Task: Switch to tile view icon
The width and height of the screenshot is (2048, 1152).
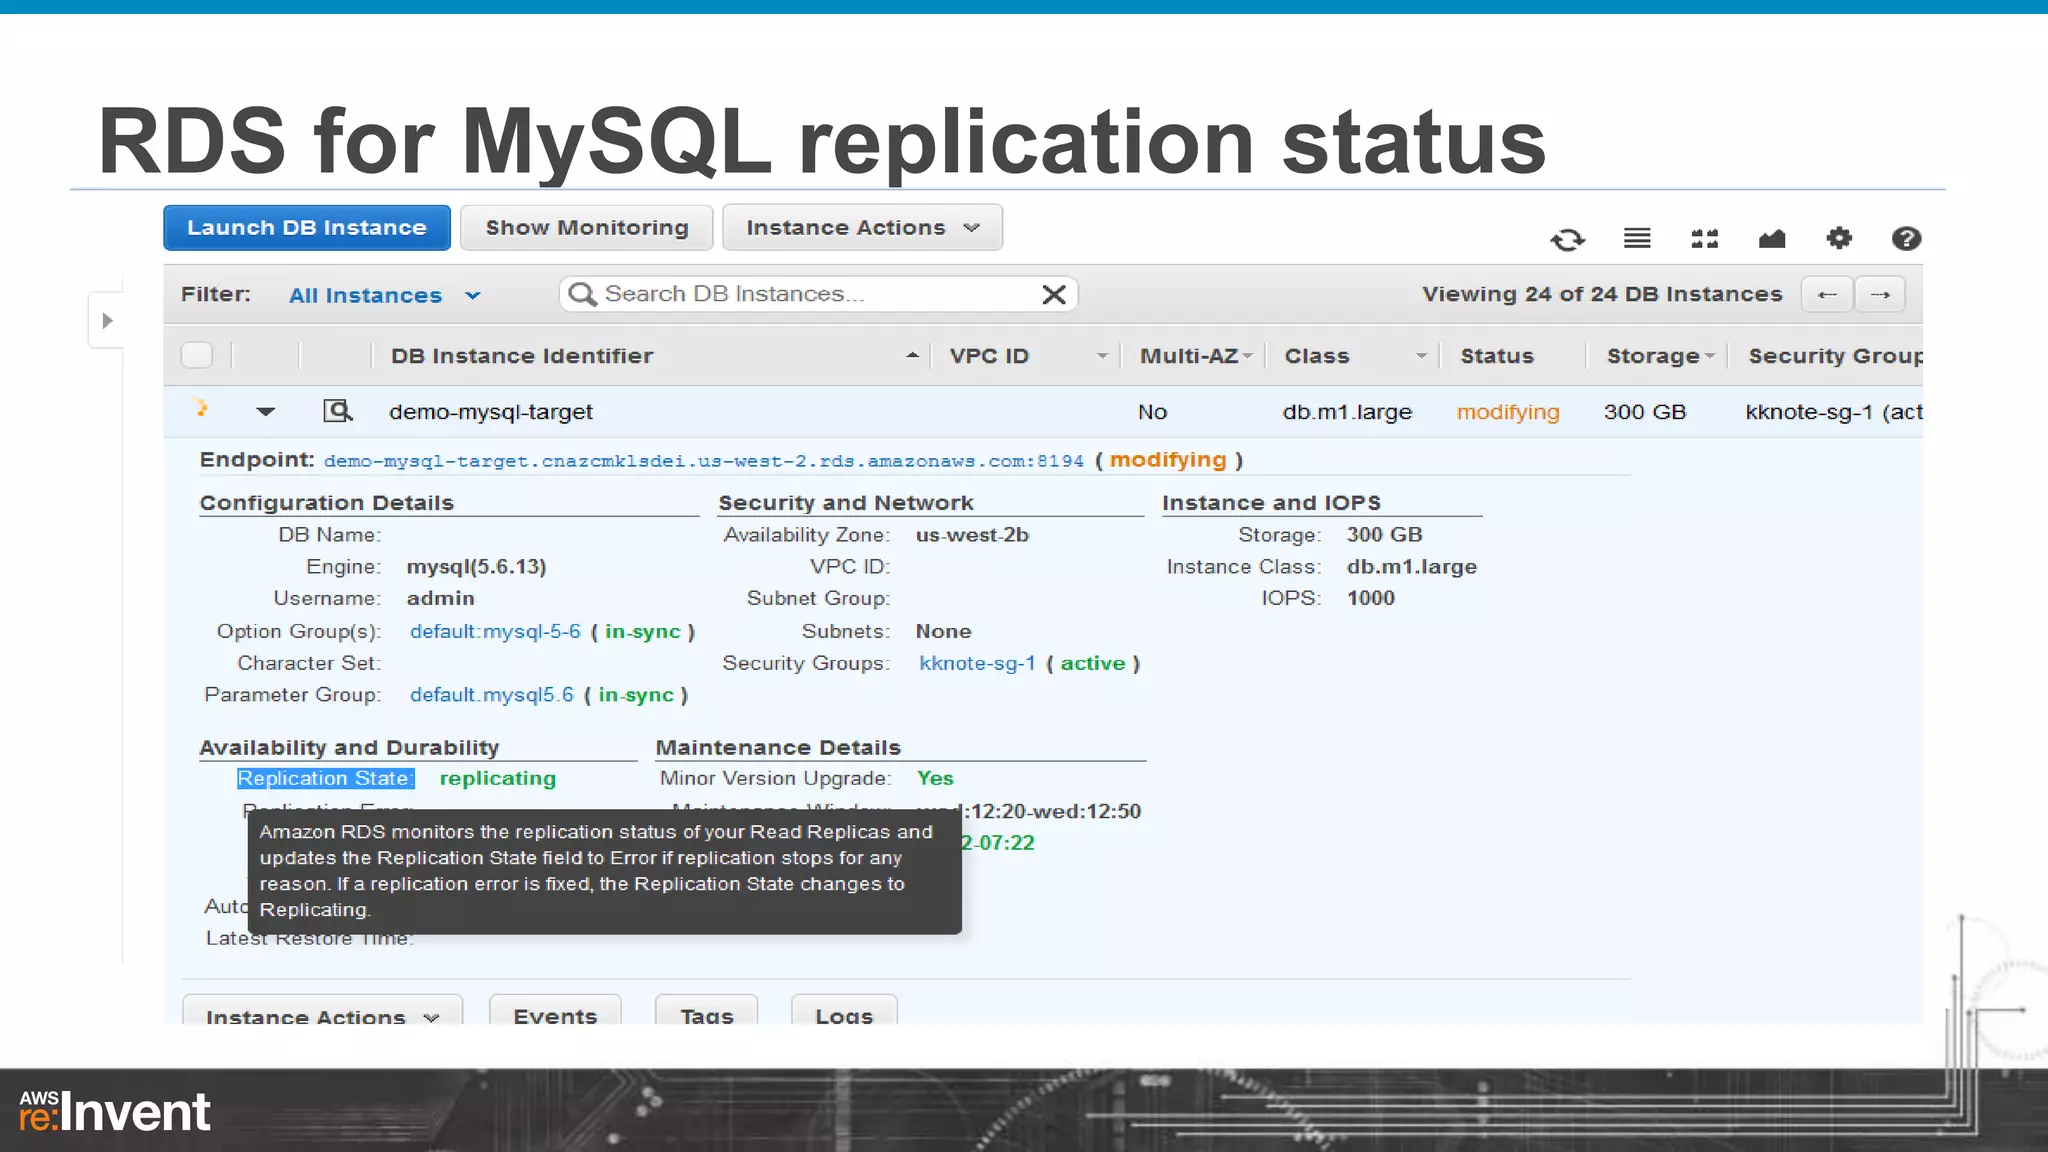Action: point(1705,238)
